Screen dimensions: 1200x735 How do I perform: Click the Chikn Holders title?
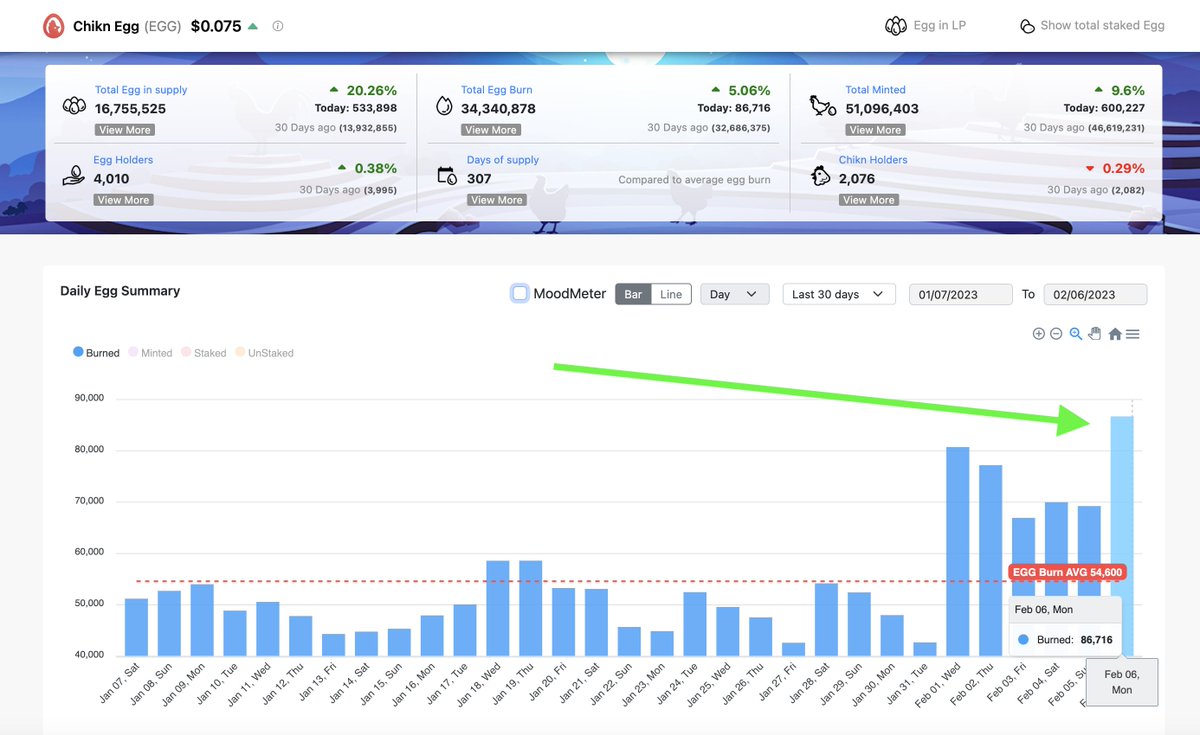tap(873, 160)
